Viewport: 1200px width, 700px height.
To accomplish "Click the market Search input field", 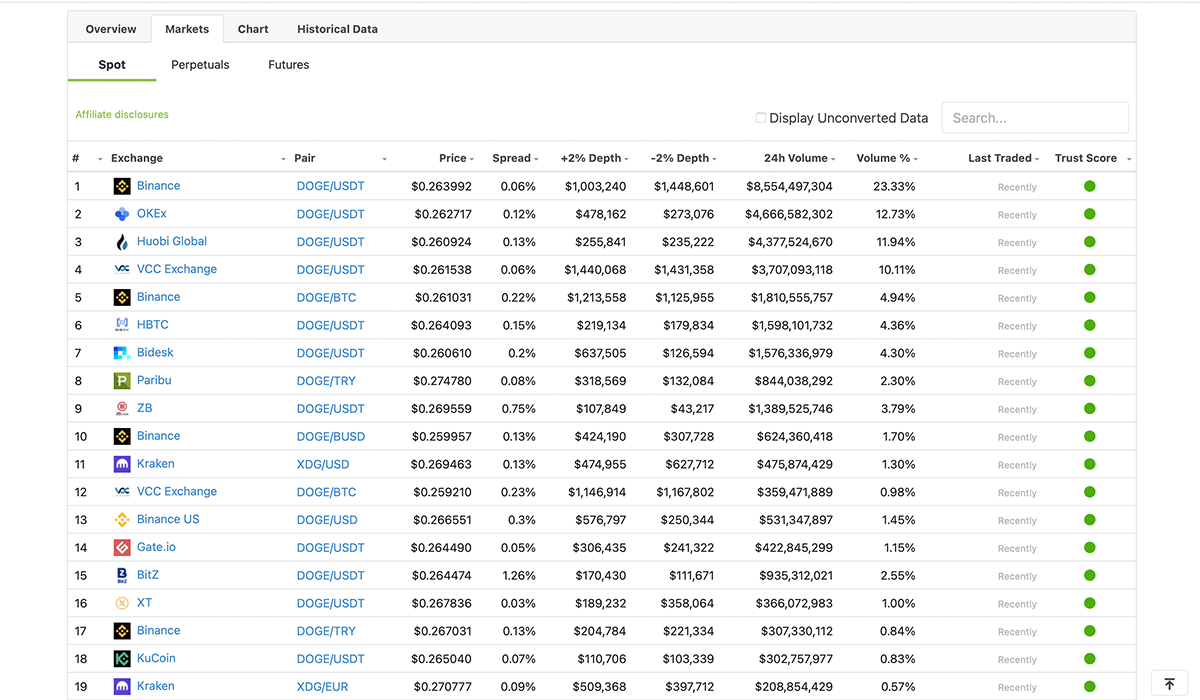I will click(x=1035, y=118).
